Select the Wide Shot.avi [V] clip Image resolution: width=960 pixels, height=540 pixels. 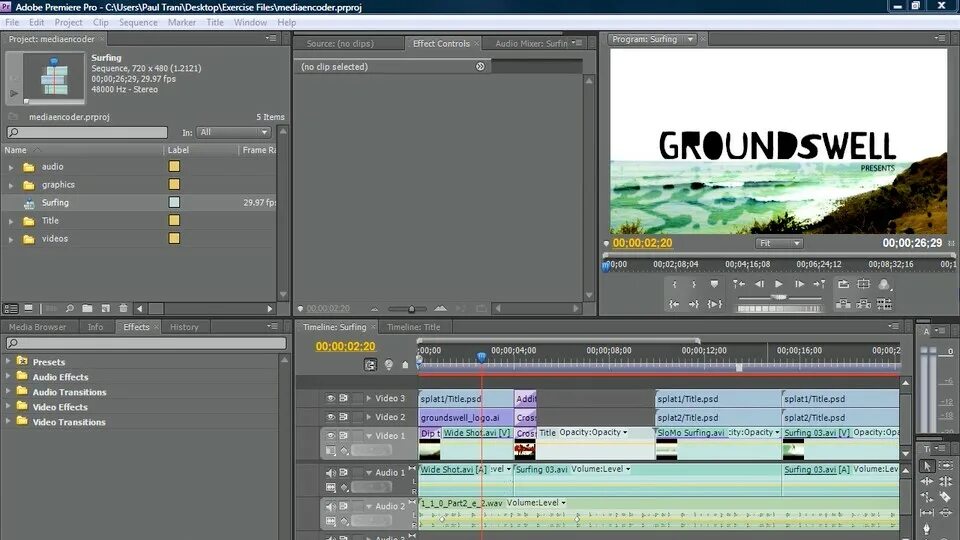click(x=477, y=433)
